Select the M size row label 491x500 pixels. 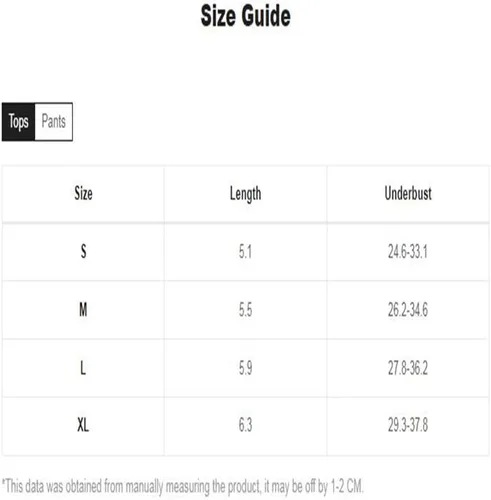click(83, 310)
